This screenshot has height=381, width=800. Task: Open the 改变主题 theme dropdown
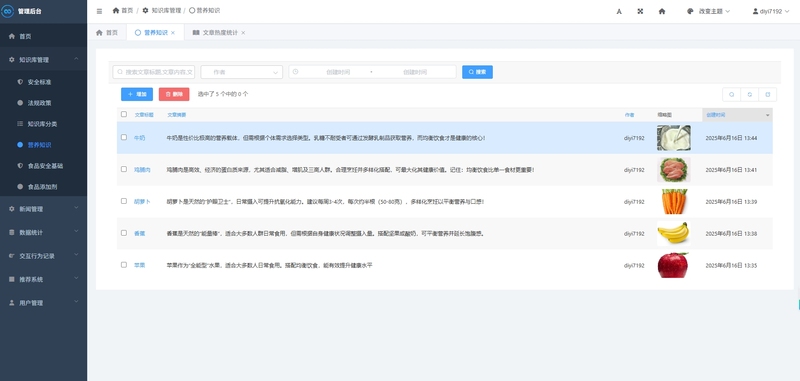[709, 11]
